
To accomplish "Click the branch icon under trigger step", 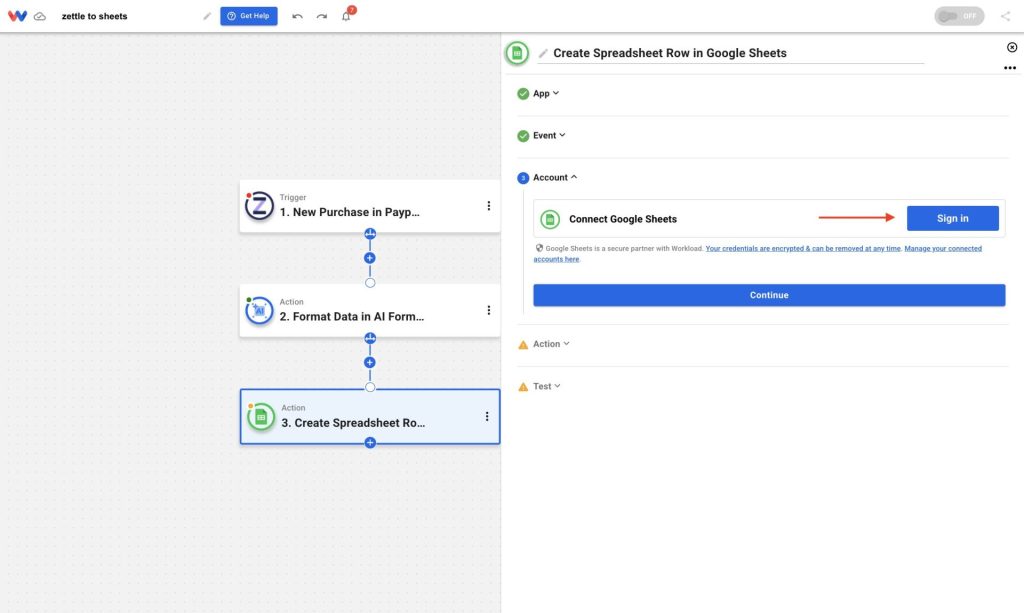I will 370,234.
